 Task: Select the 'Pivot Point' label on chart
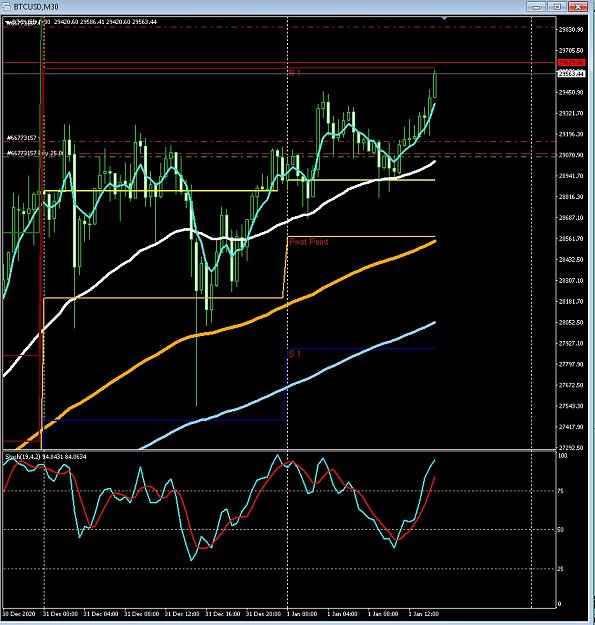308,242
